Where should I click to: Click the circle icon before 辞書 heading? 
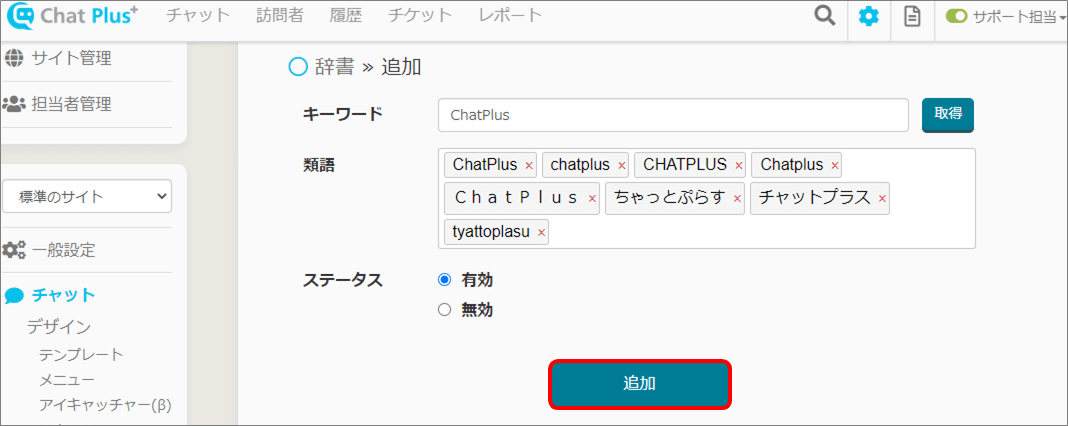298,67
